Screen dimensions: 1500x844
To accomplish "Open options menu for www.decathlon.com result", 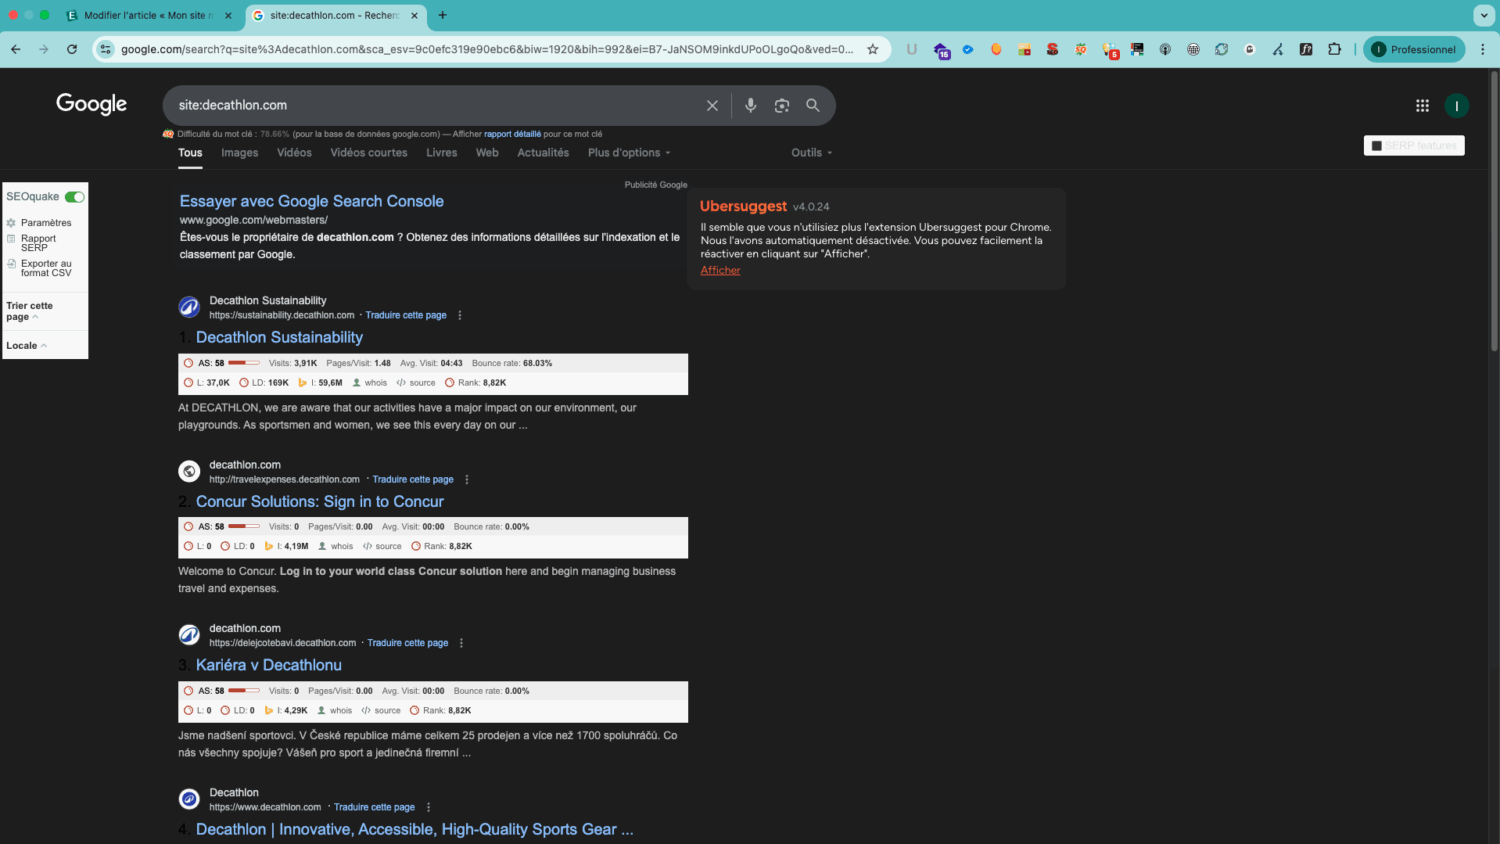I will tap(428, 807).
